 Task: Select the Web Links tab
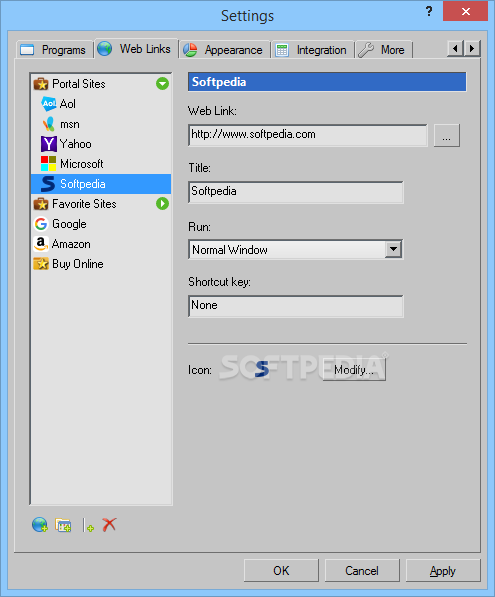(x=136, y=49)
